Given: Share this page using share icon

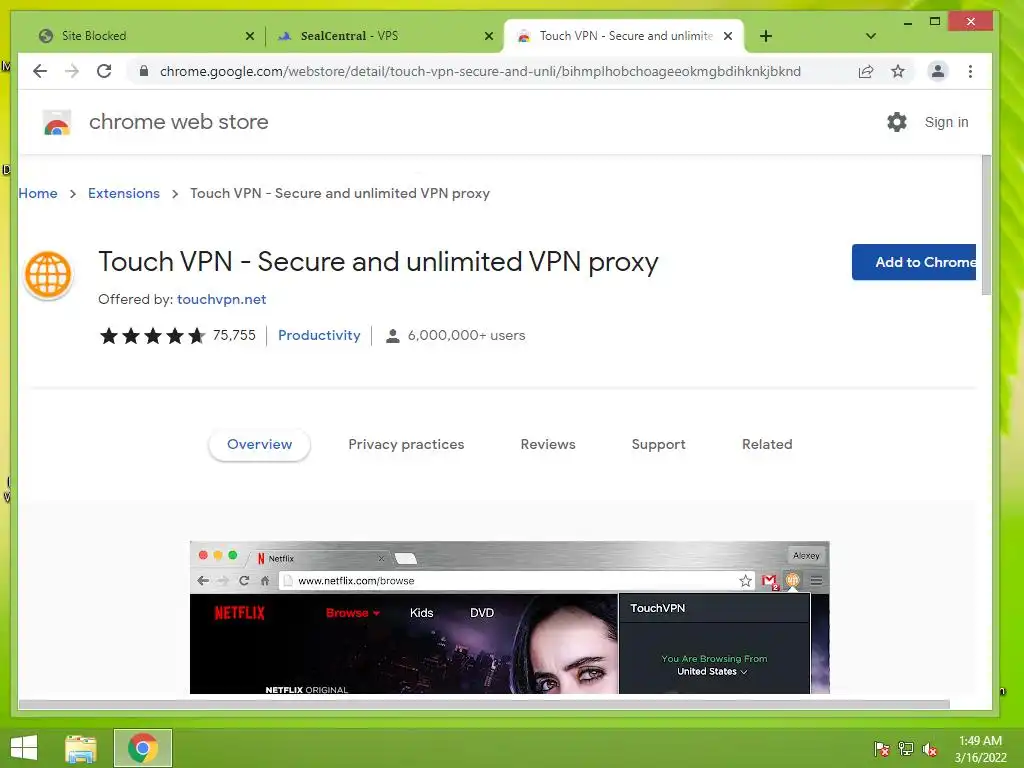Looking at the screenshot, I should pos(866,71).
